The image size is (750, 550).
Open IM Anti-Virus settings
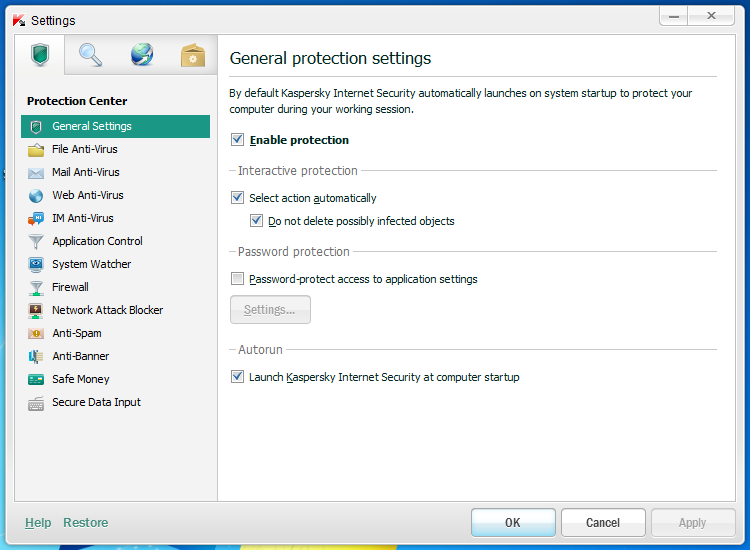115,218
